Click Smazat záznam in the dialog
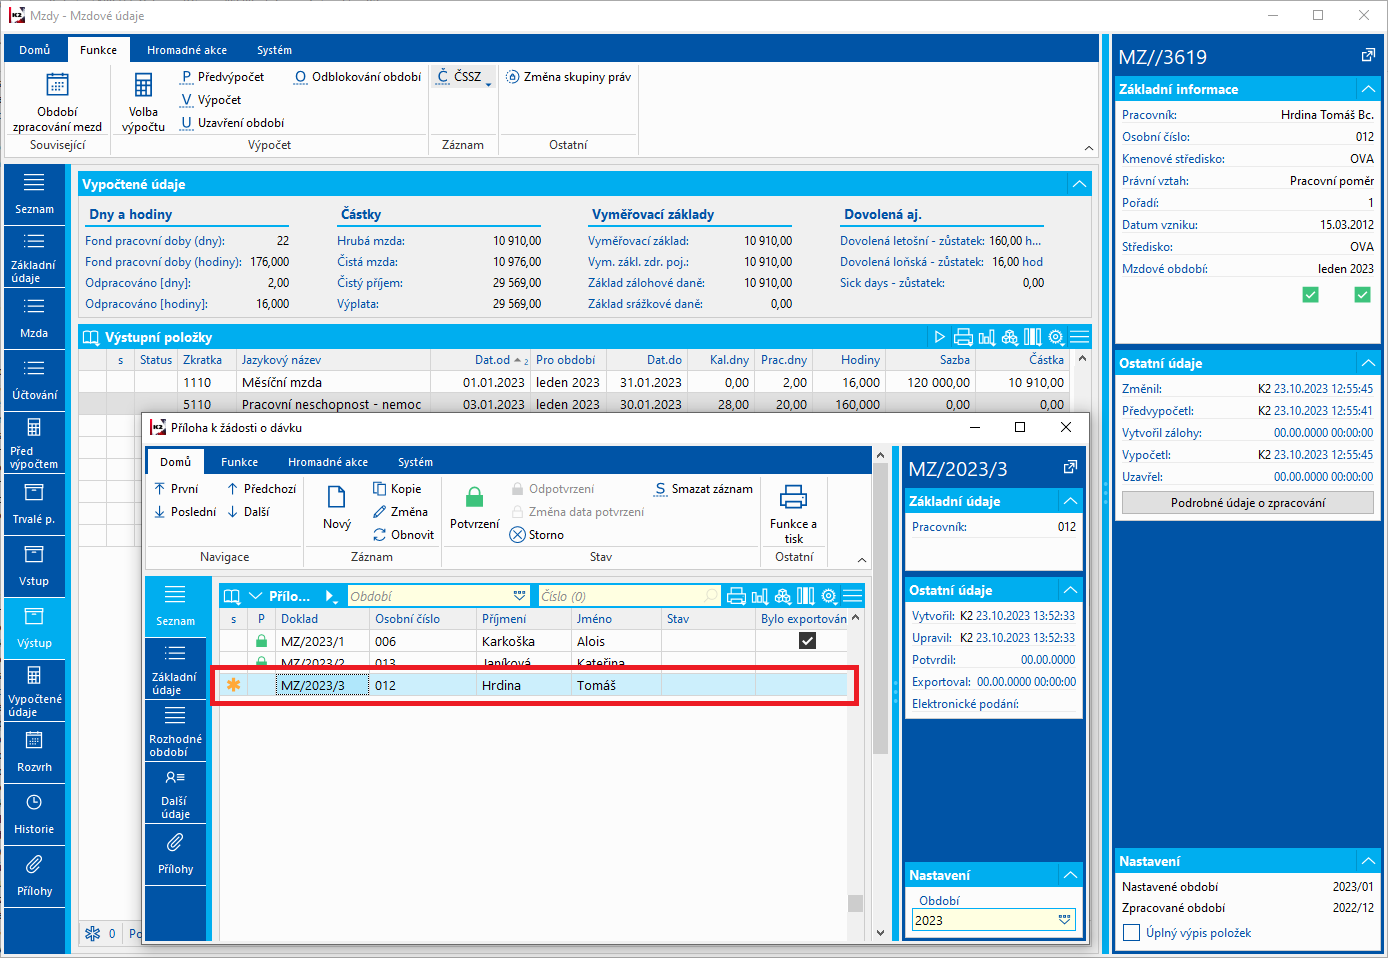1388x958 pixels. click(x=703, y=489)
